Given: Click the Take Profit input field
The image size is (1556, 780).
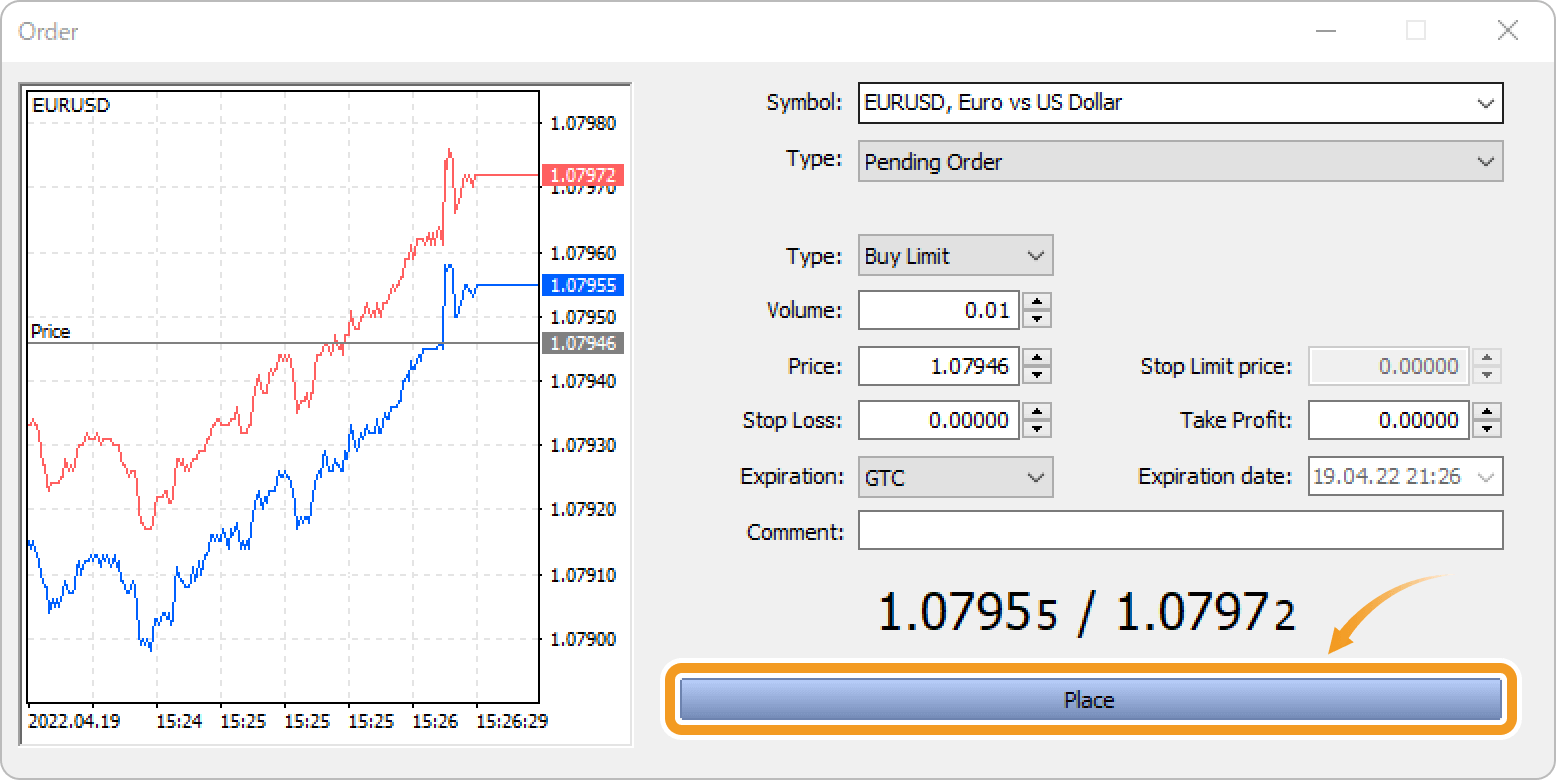Looking at the screenshot, I should point(1389,421).
